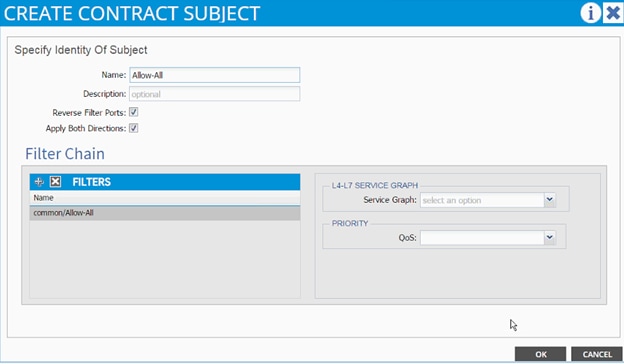
Task: Toggle the Reverse Filter Ports checkbox
Action: [x=133, y=112]
